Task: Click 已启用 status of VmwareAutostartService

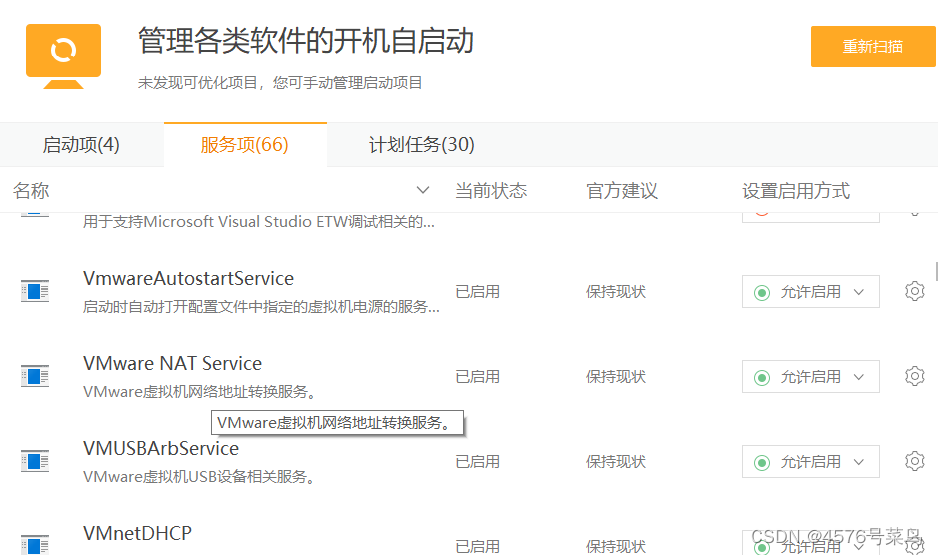Action: [477, 291]
